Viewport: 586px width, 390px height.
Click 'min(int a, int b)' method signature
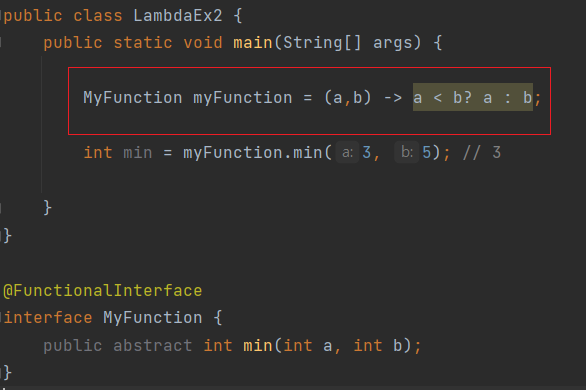327,345
